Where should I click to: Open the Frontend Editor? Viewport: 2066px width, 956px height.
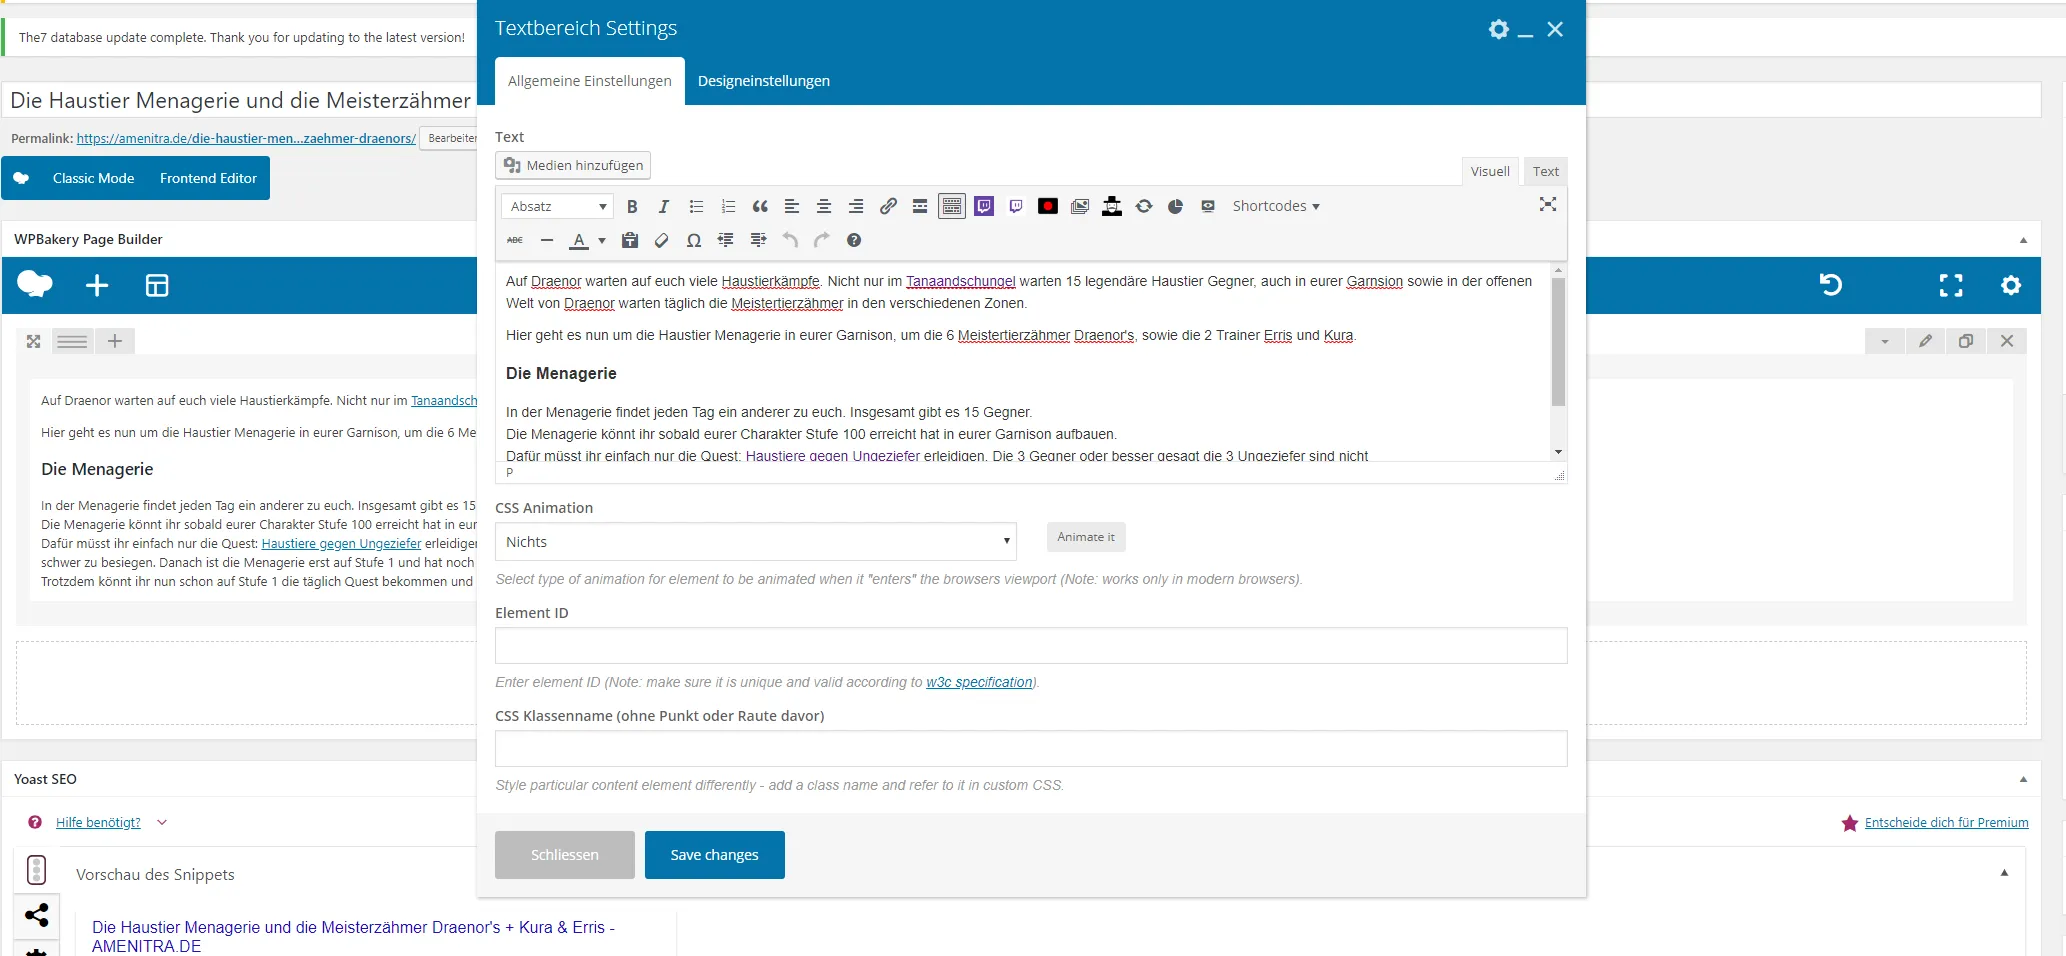208,178
